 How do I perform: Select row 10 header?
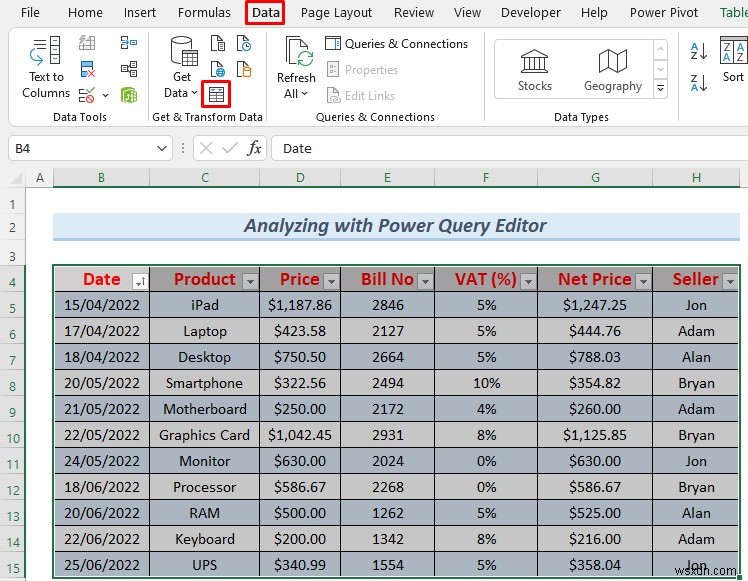click(x=13, y=438)
